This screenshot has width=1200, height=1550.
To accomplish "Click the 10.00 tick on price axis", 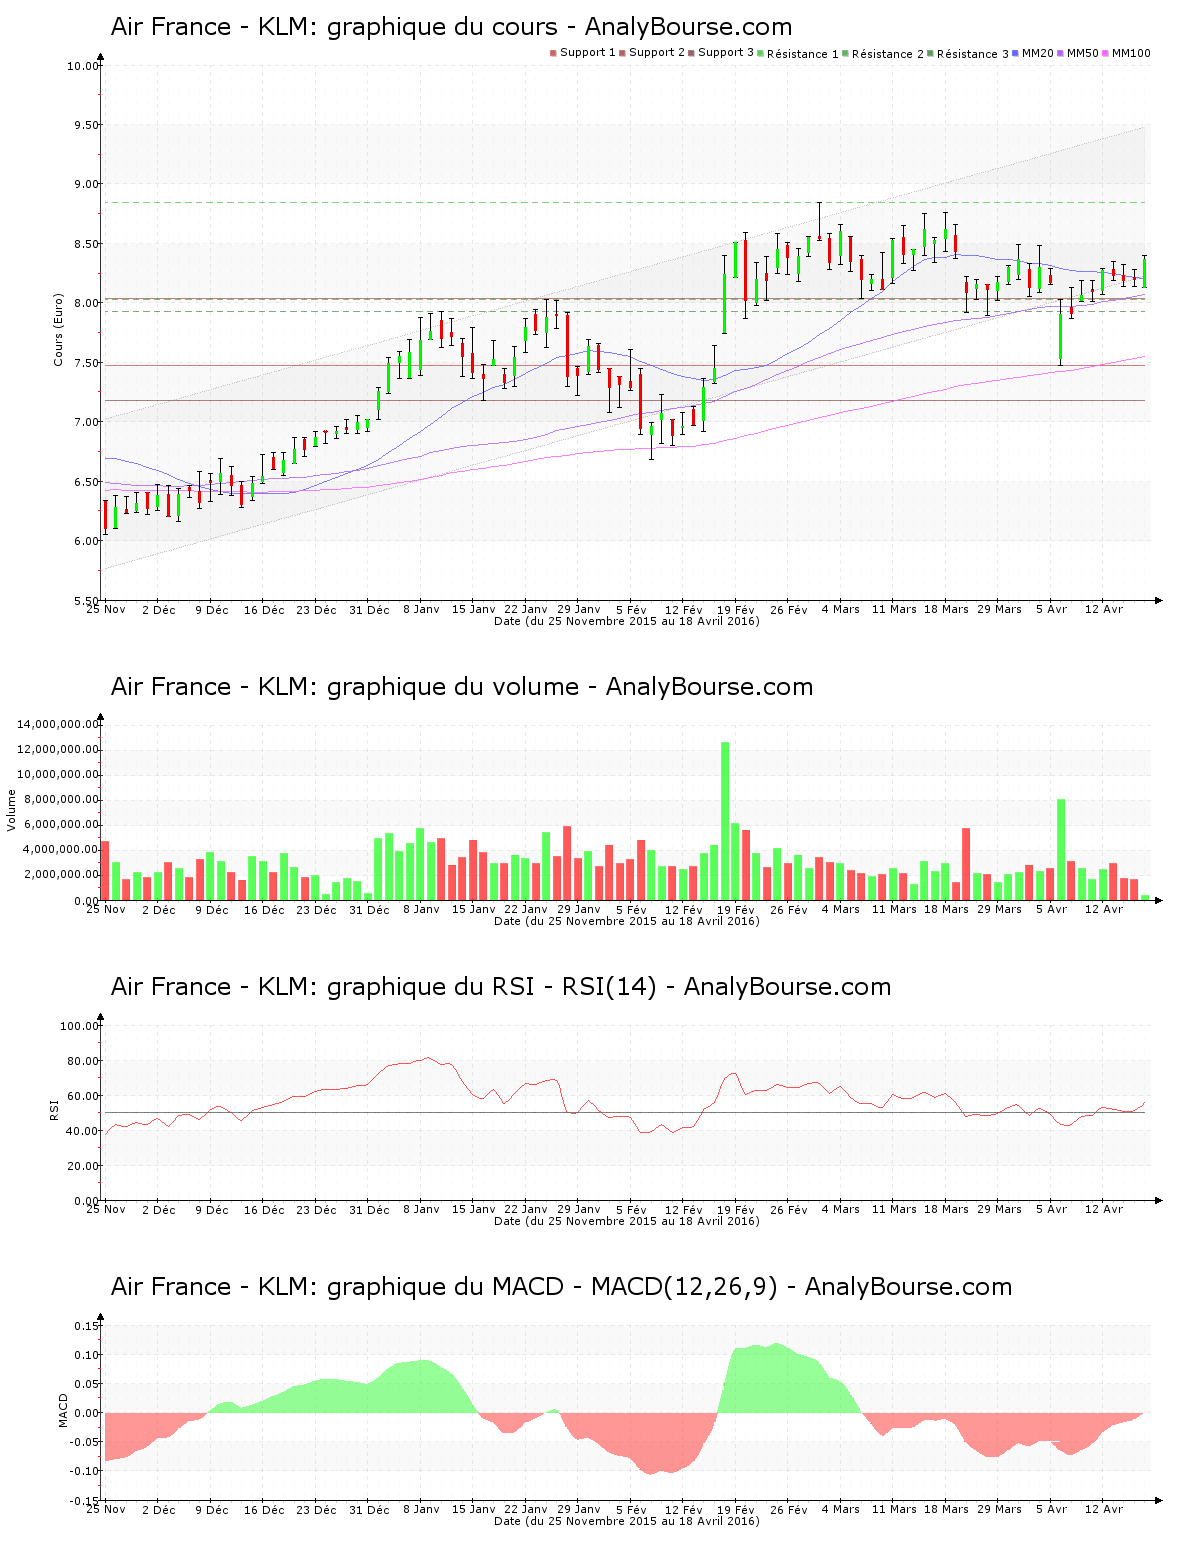I will pyautogui.click(x=83, y=66).
